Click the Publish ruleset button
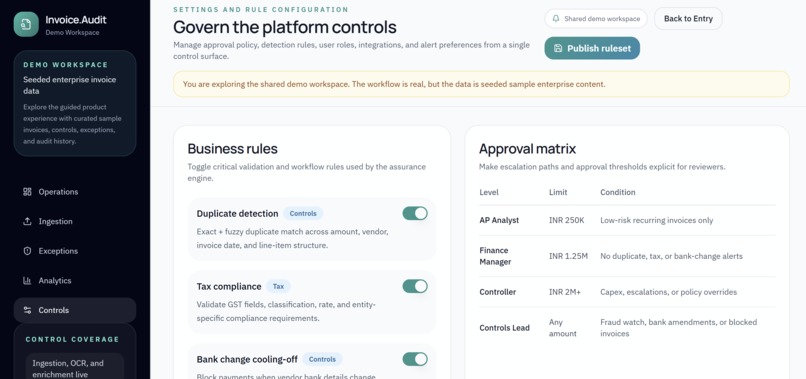The width and height of the screenshot is (806, 379). (592, 48)
